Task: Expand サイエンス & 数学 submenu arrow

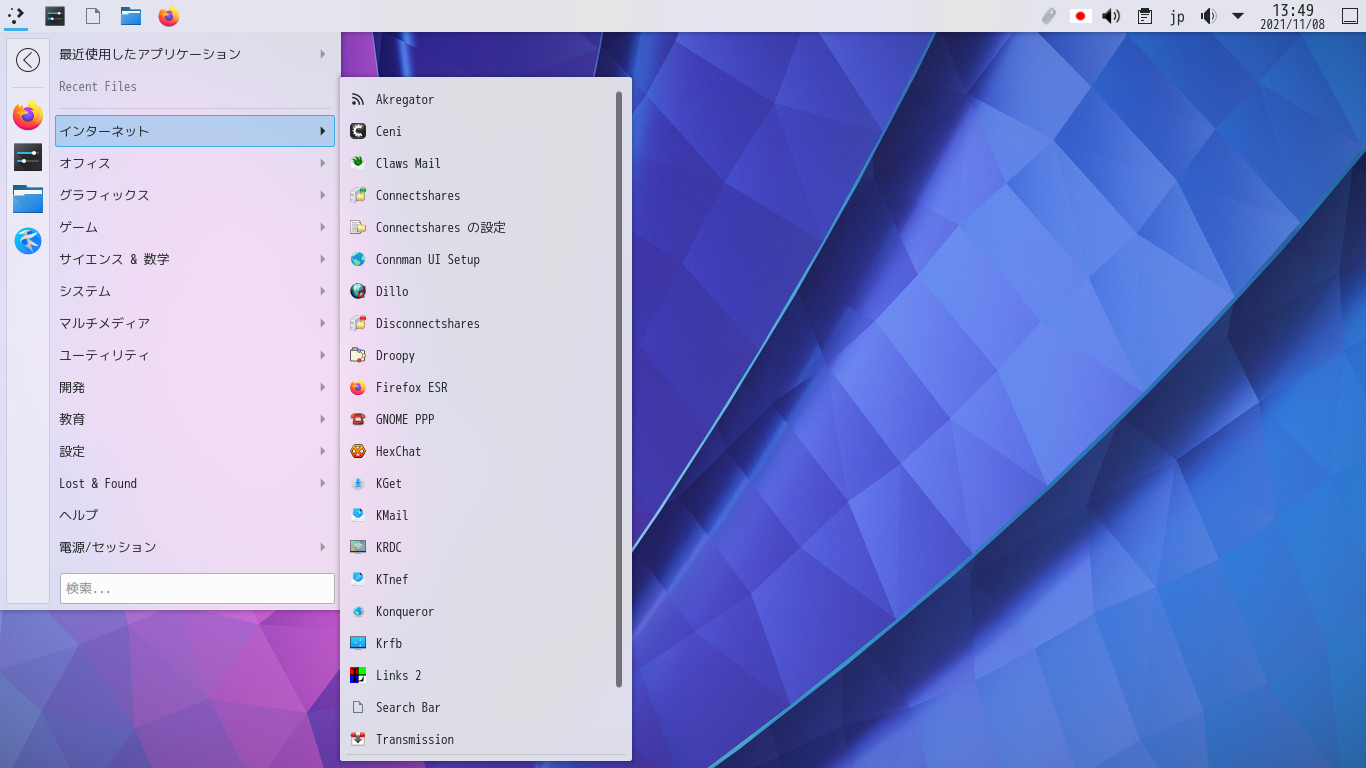Action: [x=323, y=259]
